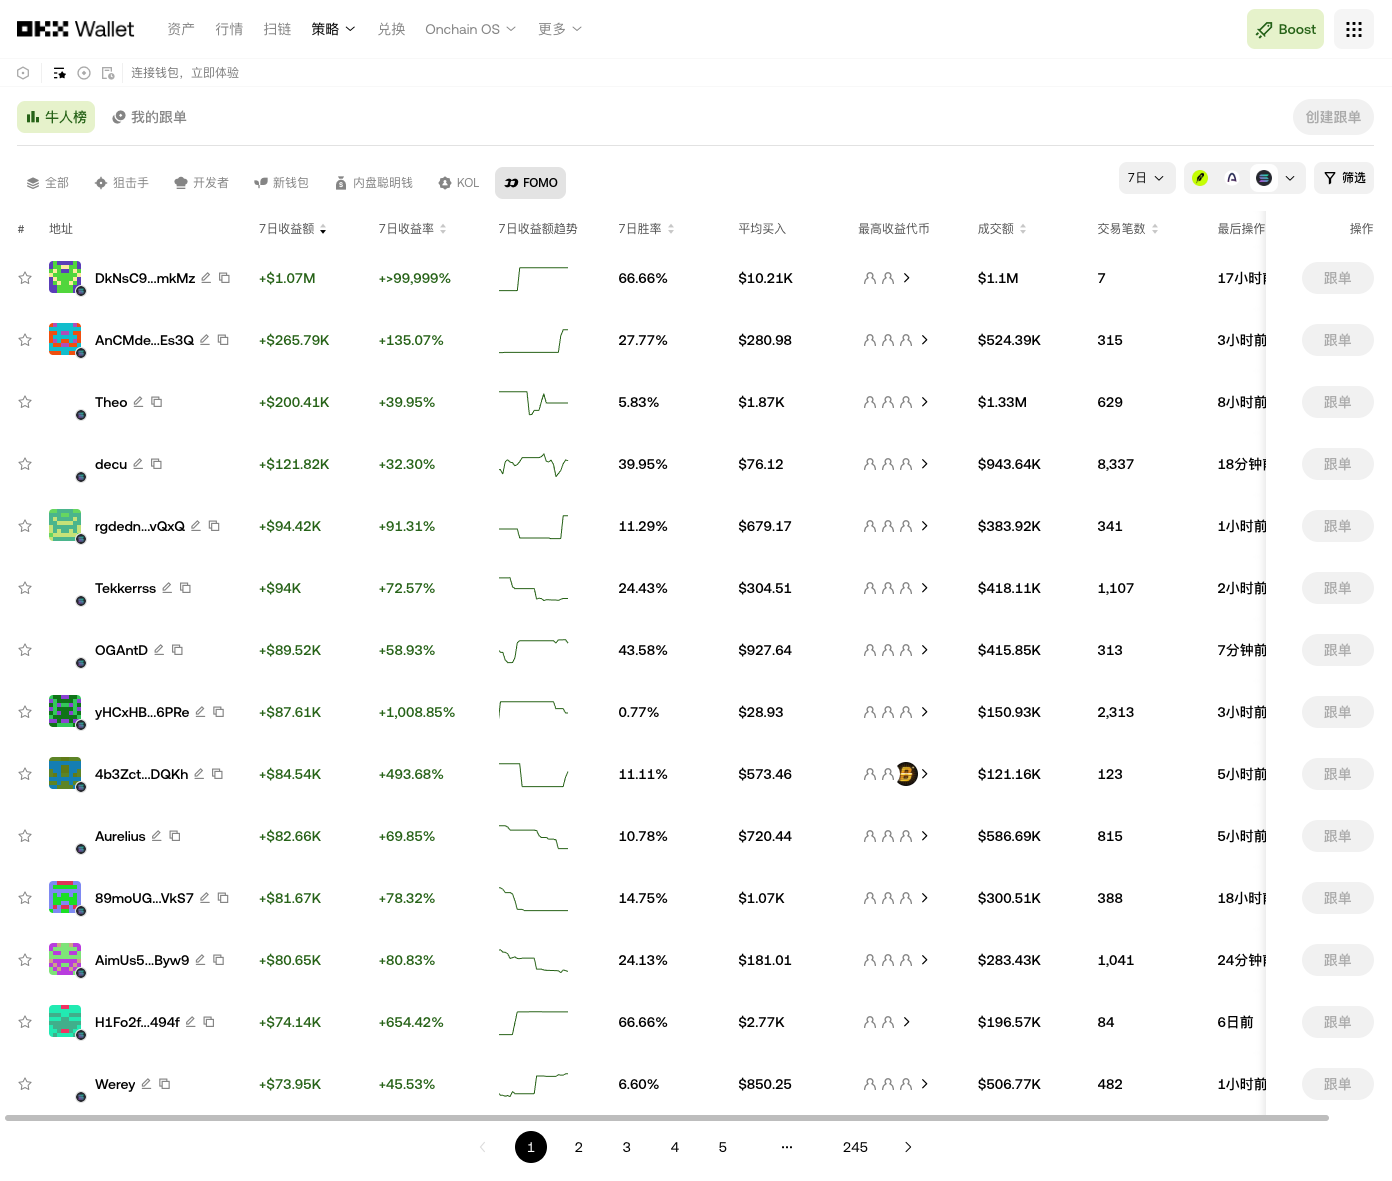Click the 4b3Zct...DQKh wallet avatar
The height and width of the screenshot is (1181, 1392).
[x=65, y=773]
